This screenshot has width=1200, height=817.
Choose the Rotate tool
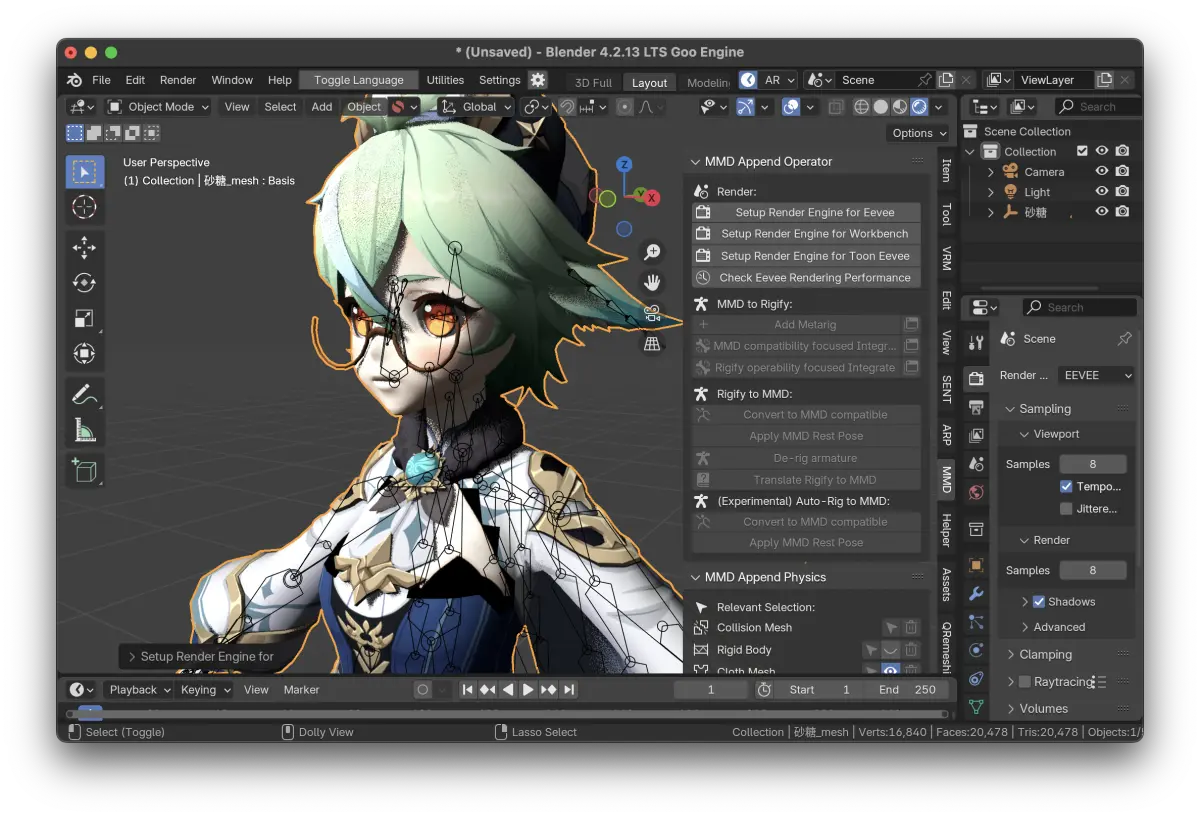85,283
